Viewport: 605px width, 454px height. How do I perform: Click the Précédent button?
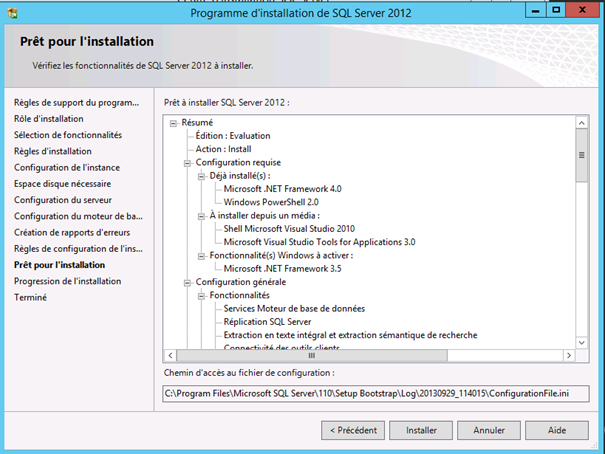pyautogui.click(x=353, y=430)
